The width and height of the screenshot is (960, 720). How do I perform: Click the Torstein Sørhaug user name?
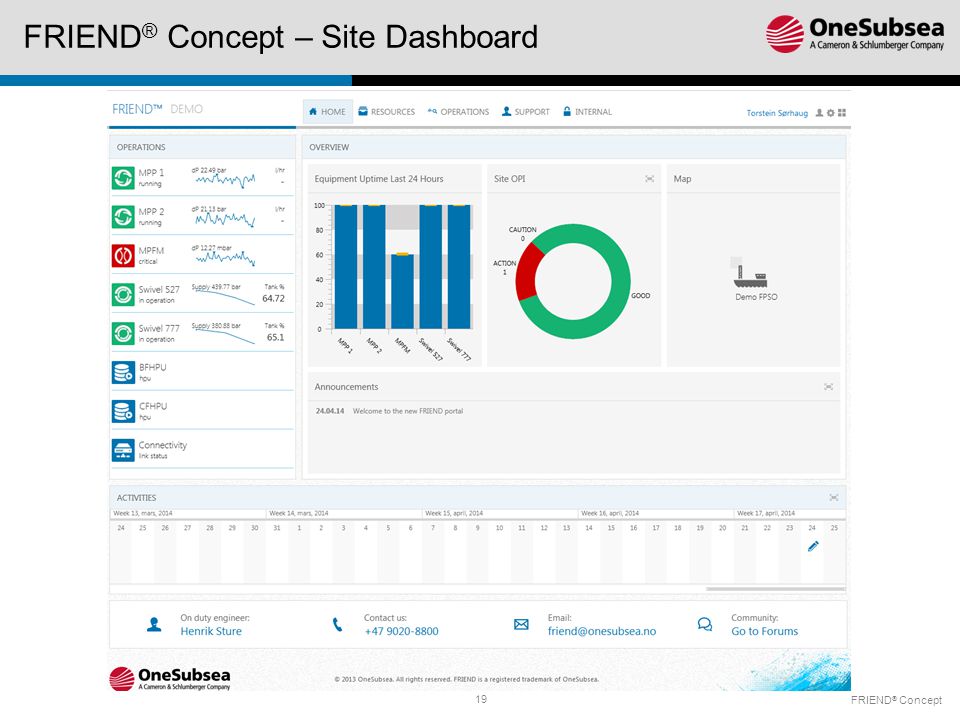coord(777,113)
